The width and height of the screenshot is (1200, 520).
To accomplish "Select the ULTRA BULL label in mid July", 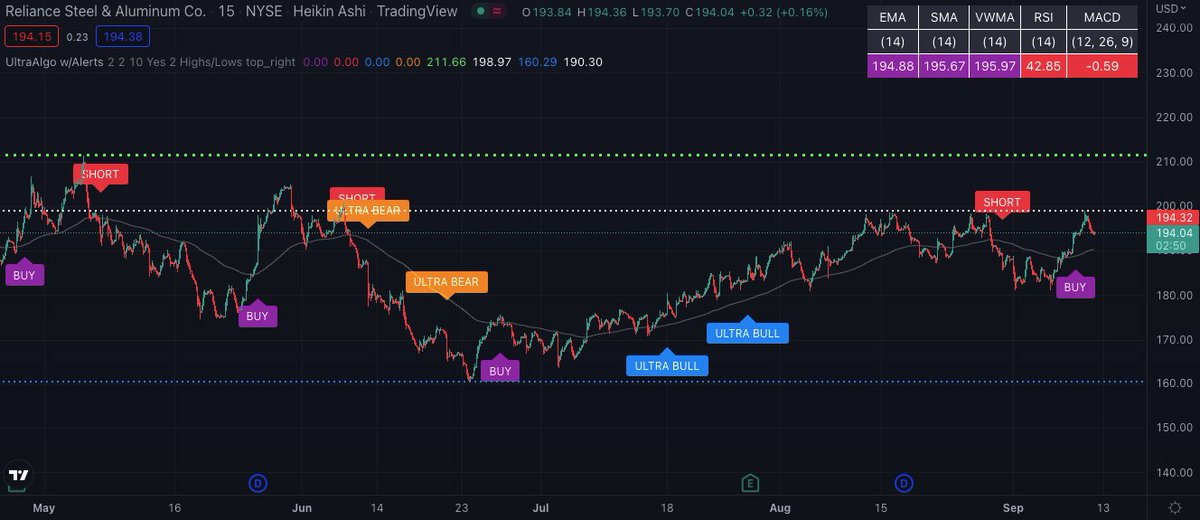I will click(668, 364).
